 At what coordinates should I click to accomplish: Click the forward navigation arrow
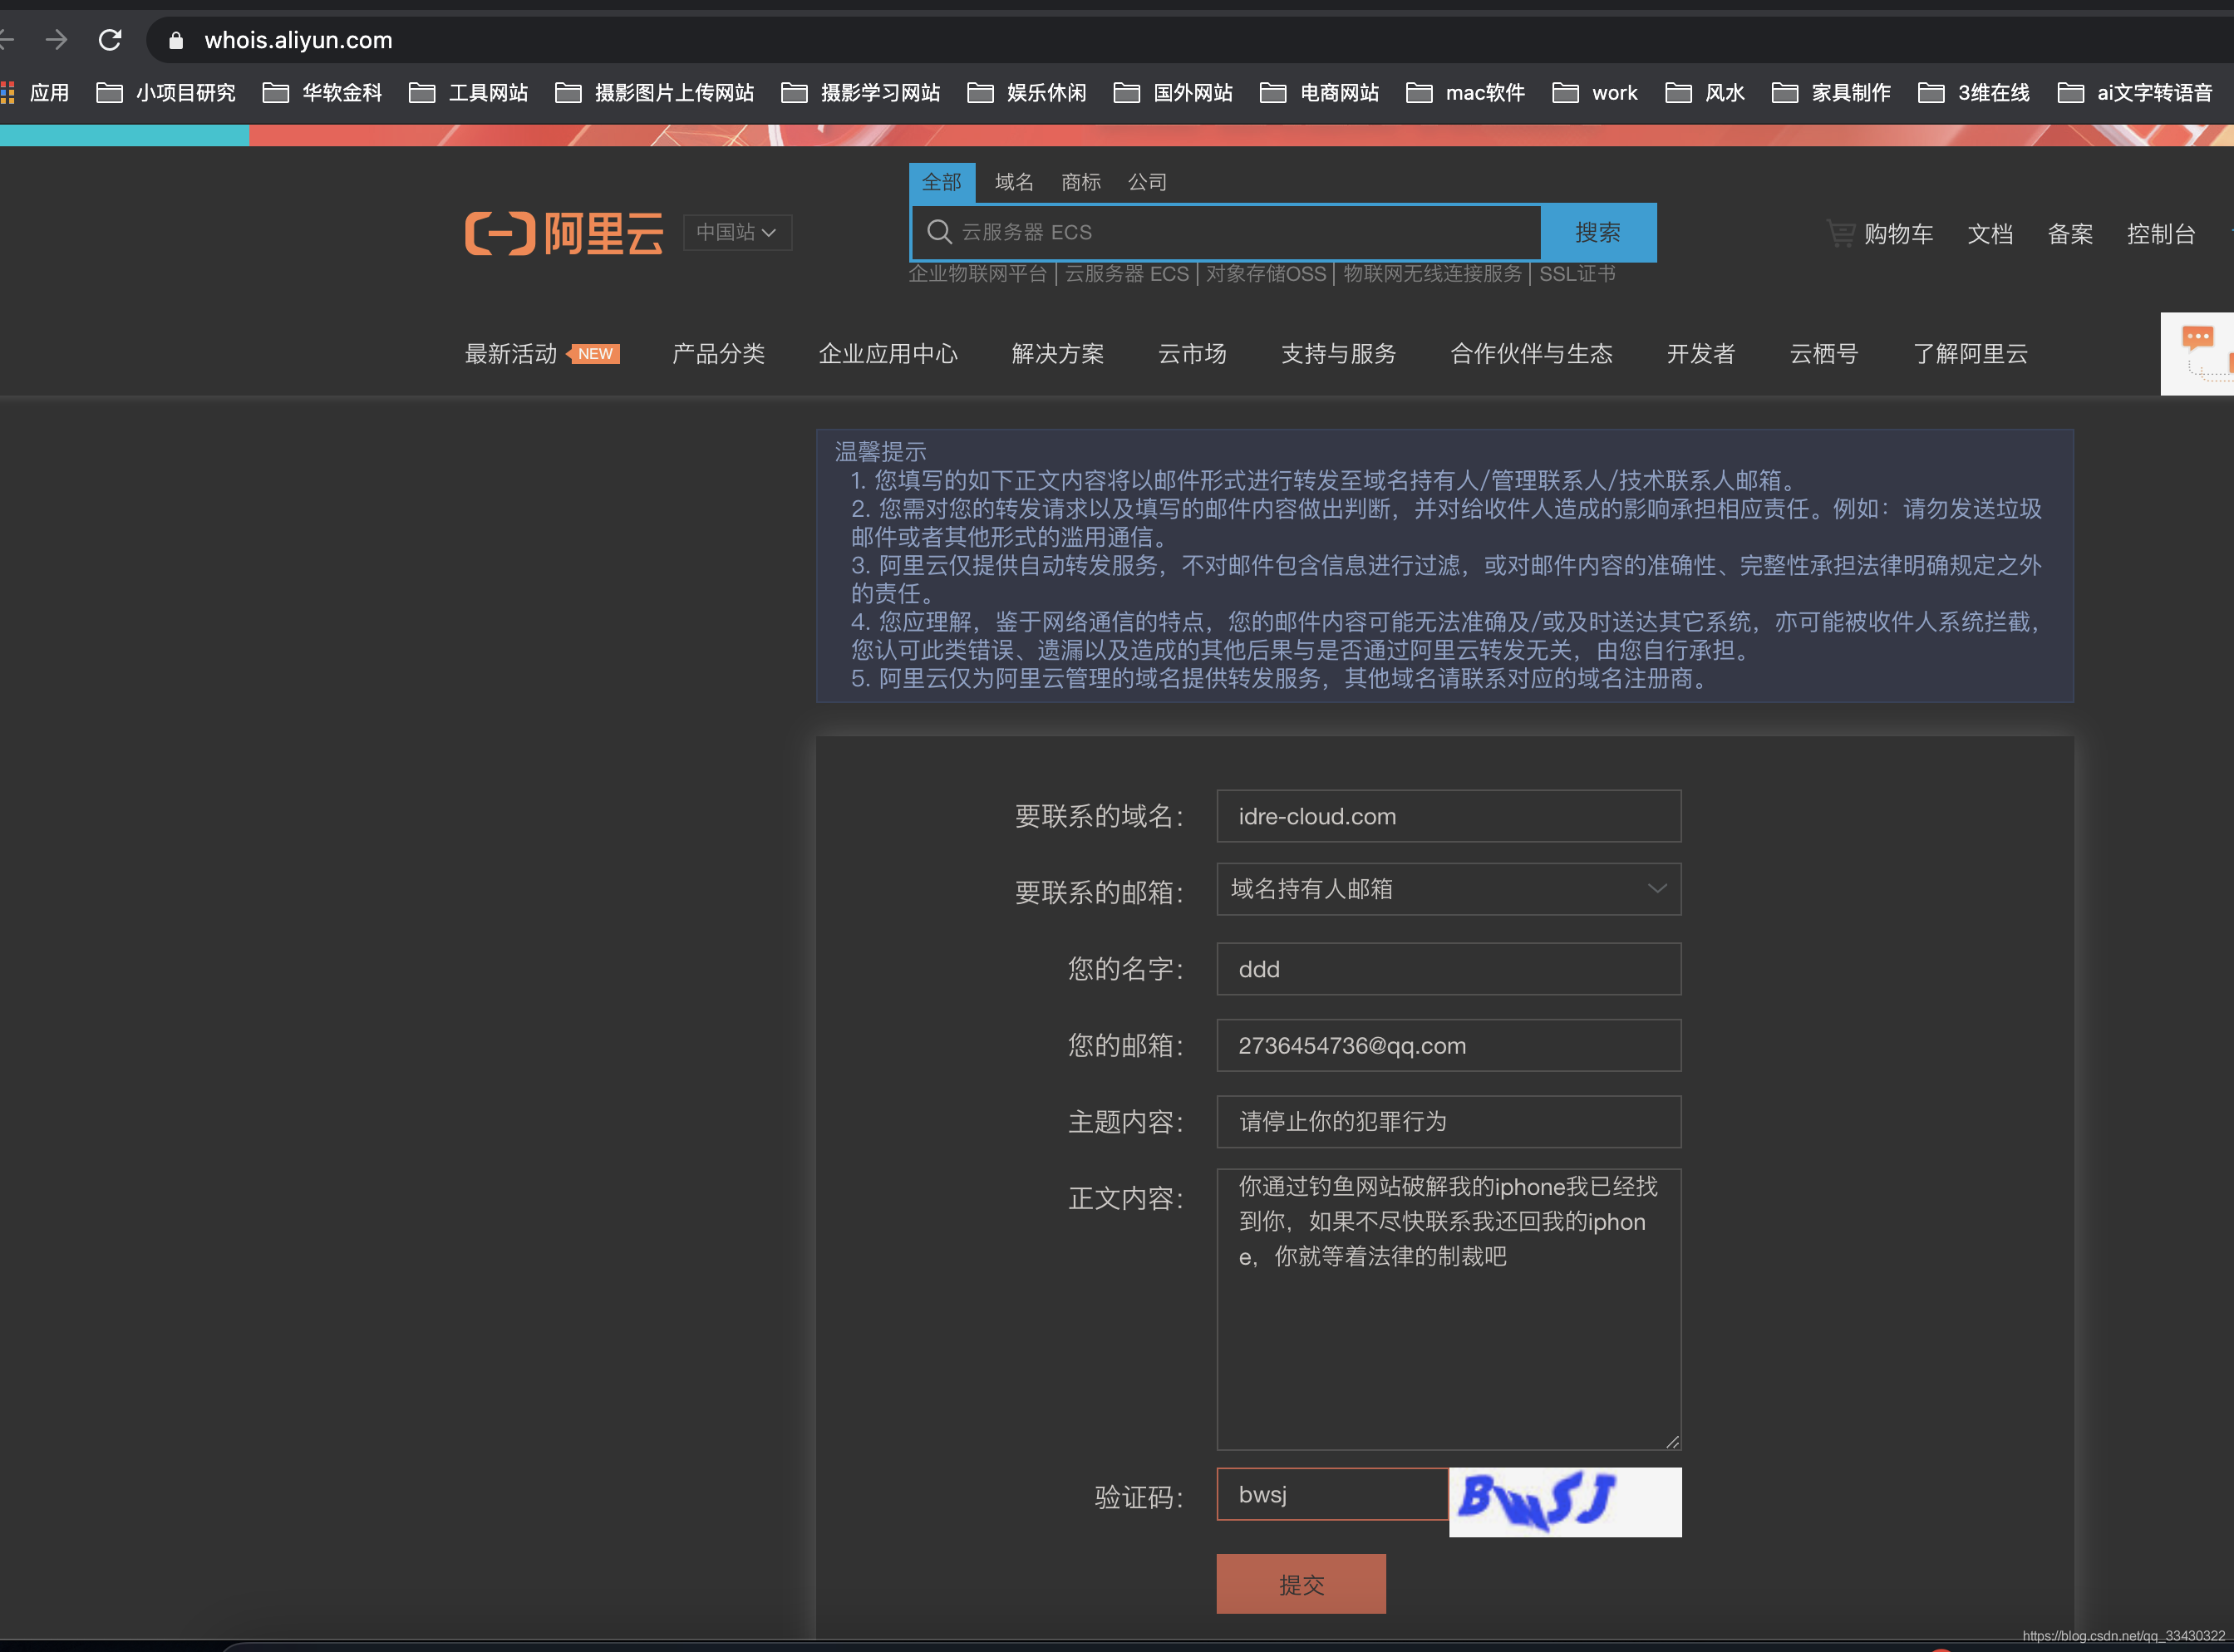tap(57, 40)
